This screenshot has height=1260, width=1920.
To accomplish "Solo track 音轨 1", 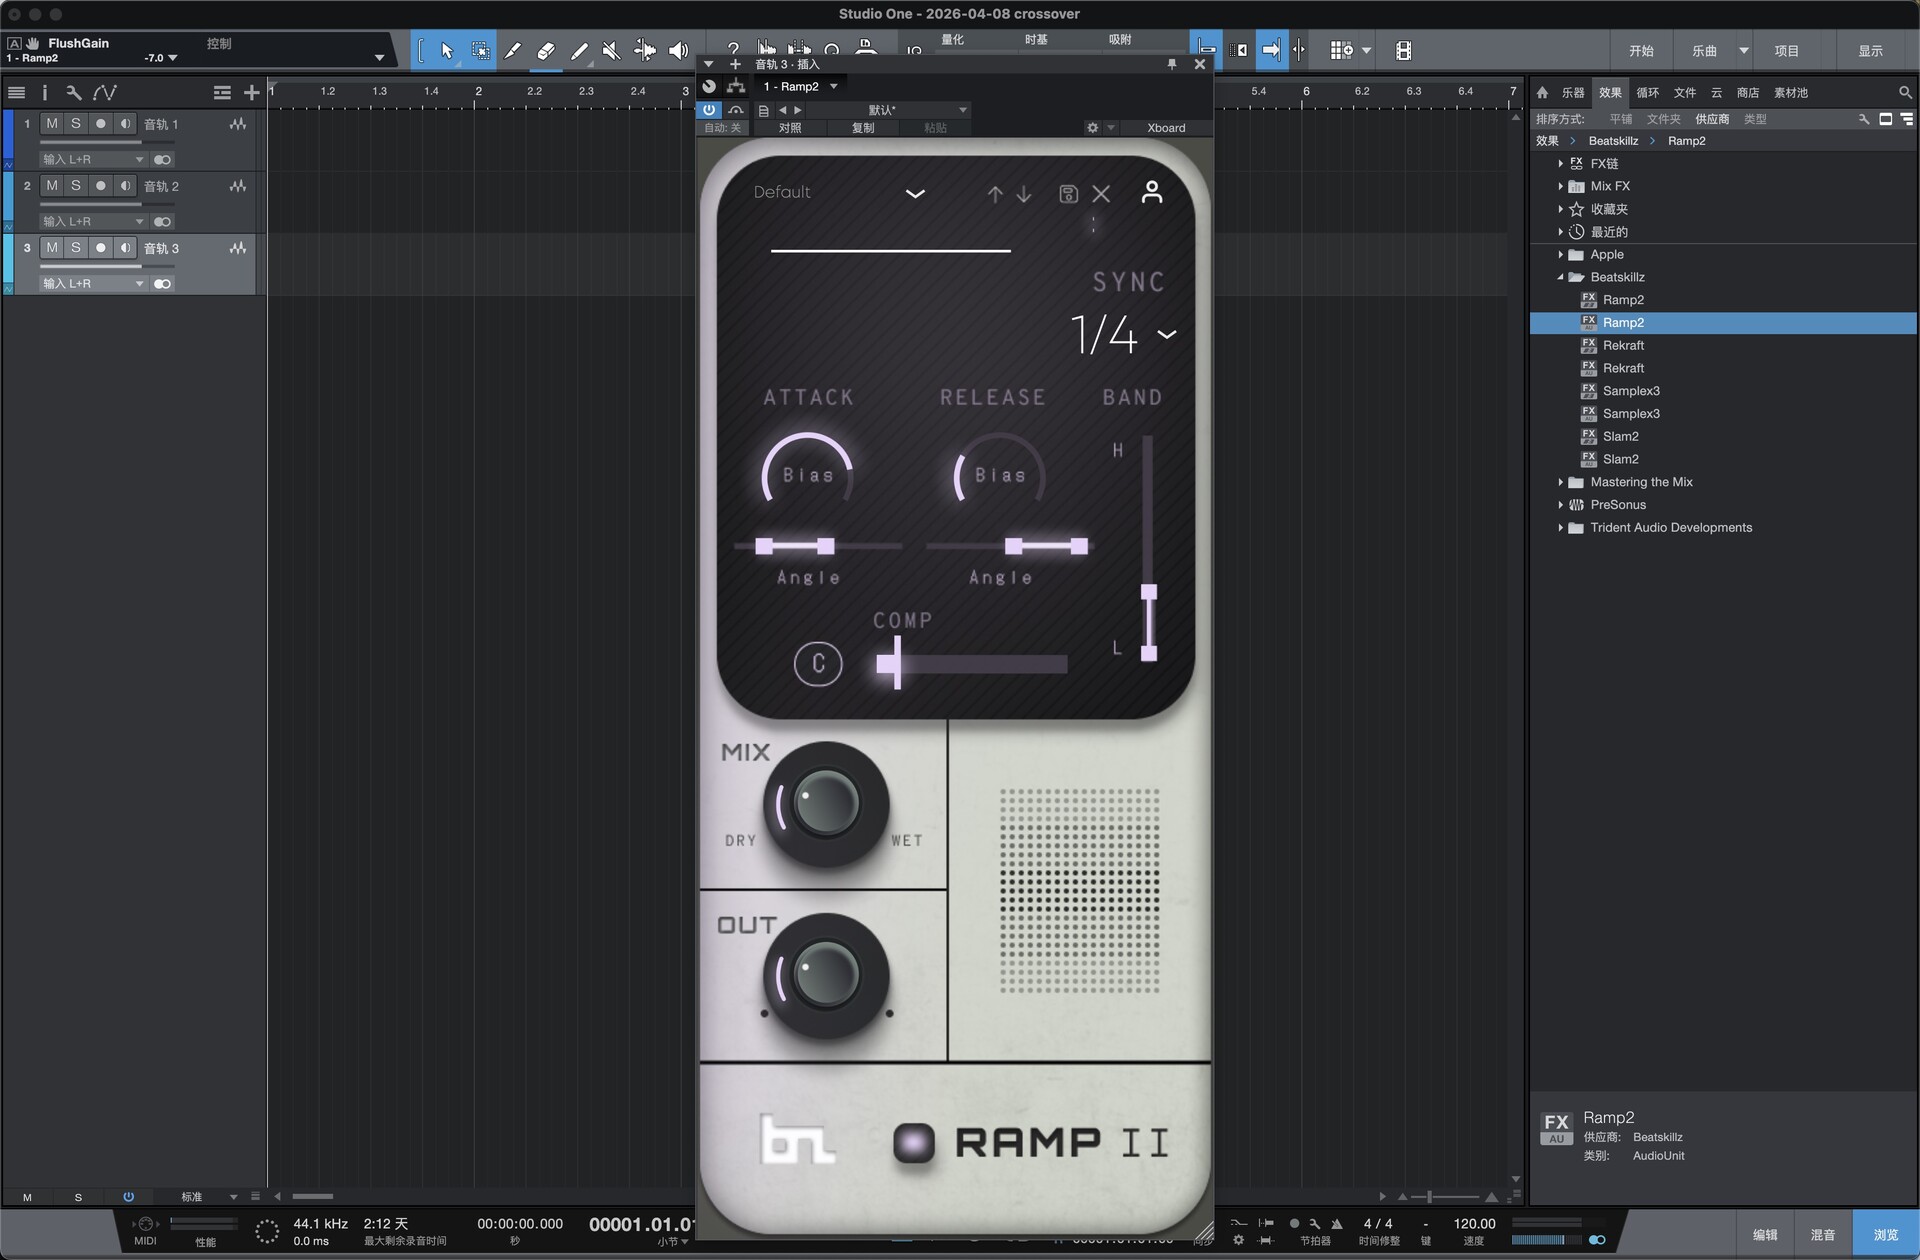I will click(76, 124).
